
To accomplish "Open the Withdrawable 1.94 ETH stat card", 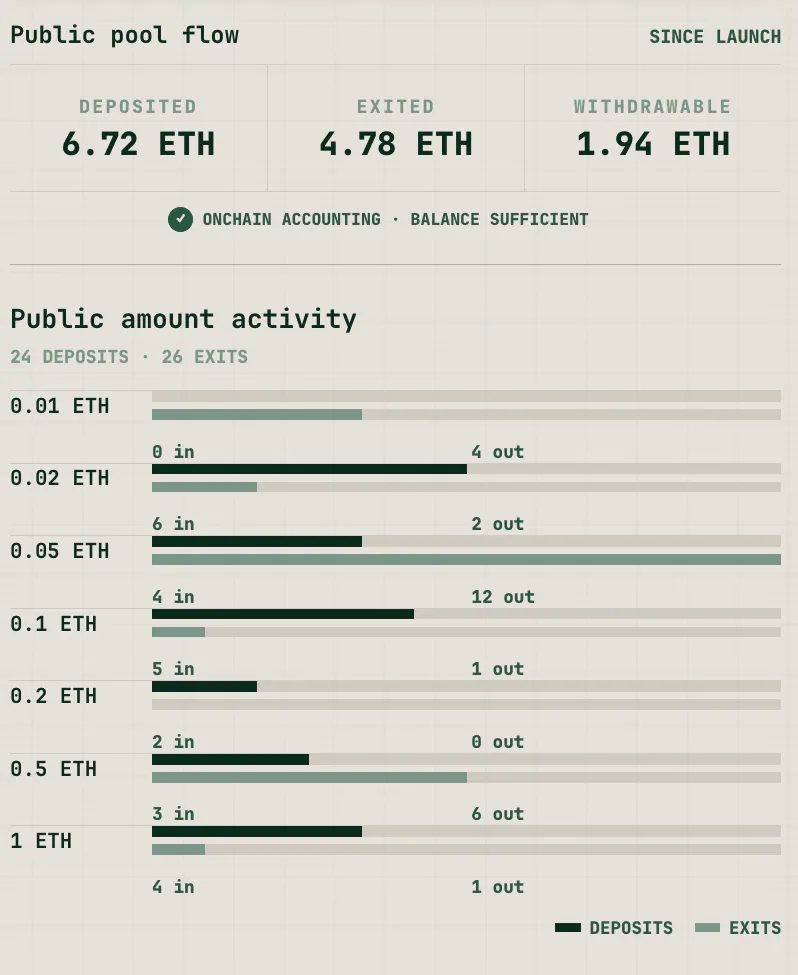I will pyautogui.click(x=652, y=128).
